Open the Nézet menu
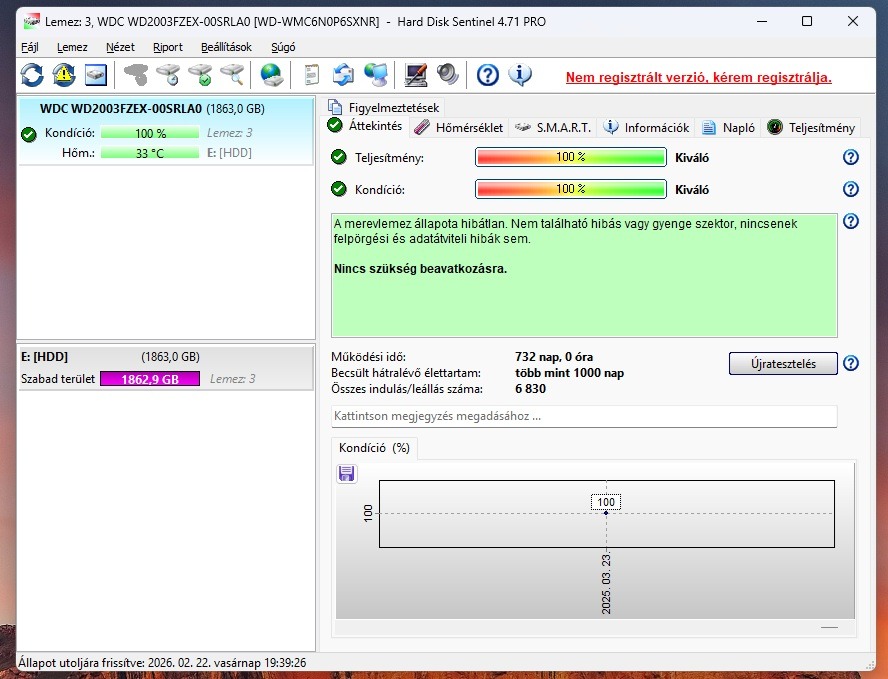 120,47
